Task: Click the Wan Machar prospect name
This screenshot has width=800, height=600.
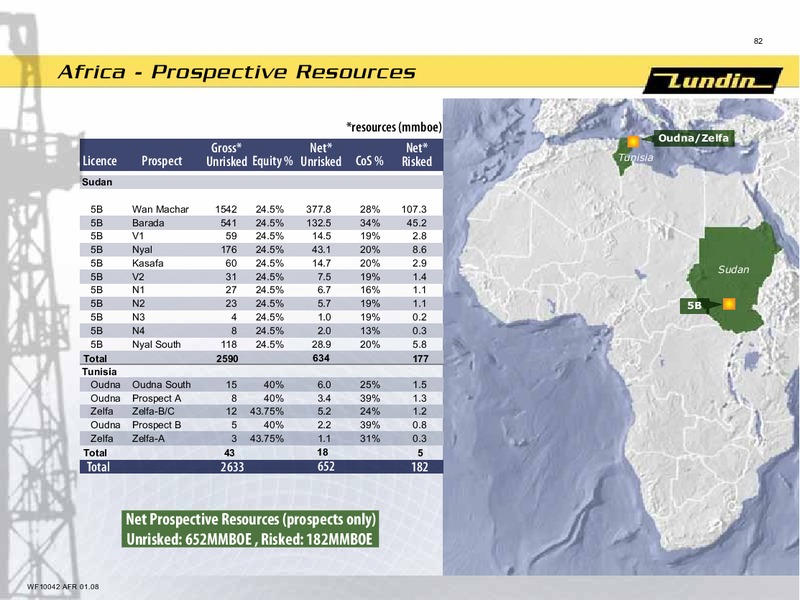Action: point(160,209)
